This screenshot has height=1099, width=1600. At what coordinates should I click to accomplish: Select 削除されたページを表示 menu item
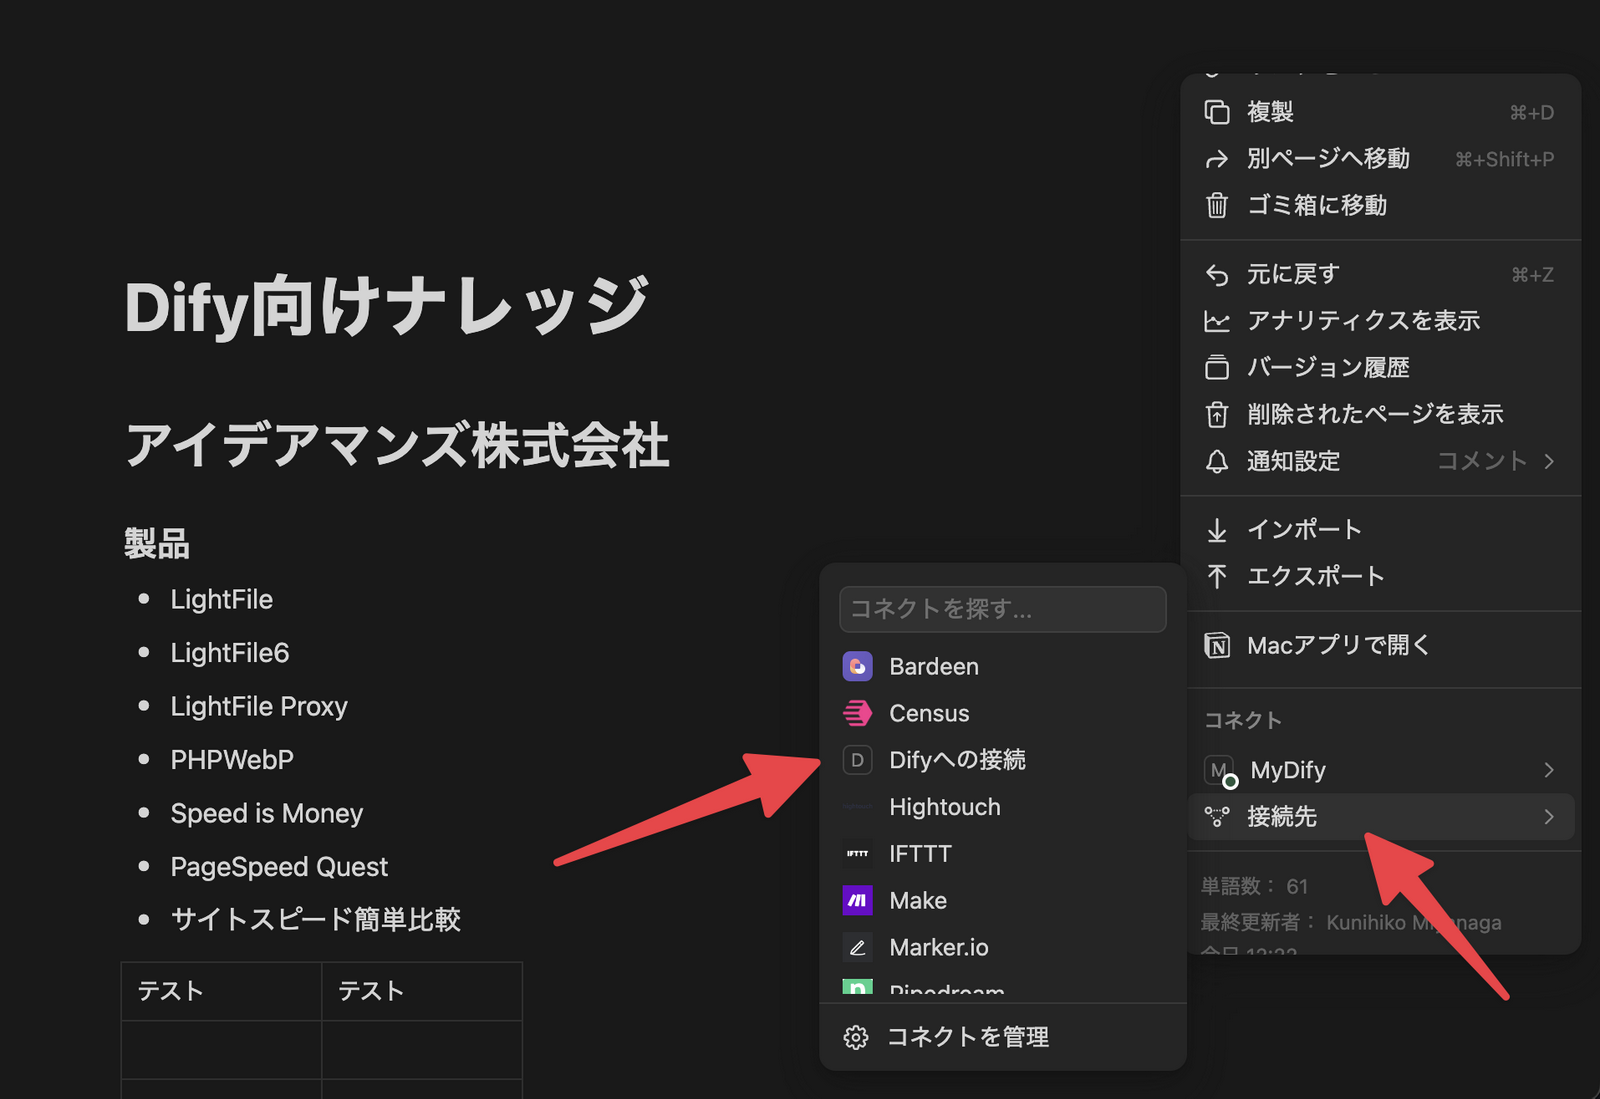click(1380, 414)
